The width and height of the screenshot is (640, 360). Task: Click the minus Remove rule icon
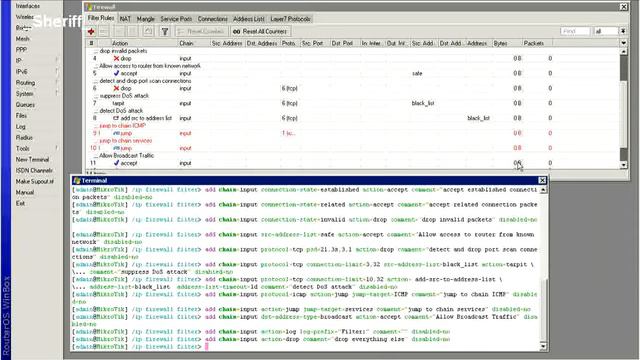pos(104,31)
